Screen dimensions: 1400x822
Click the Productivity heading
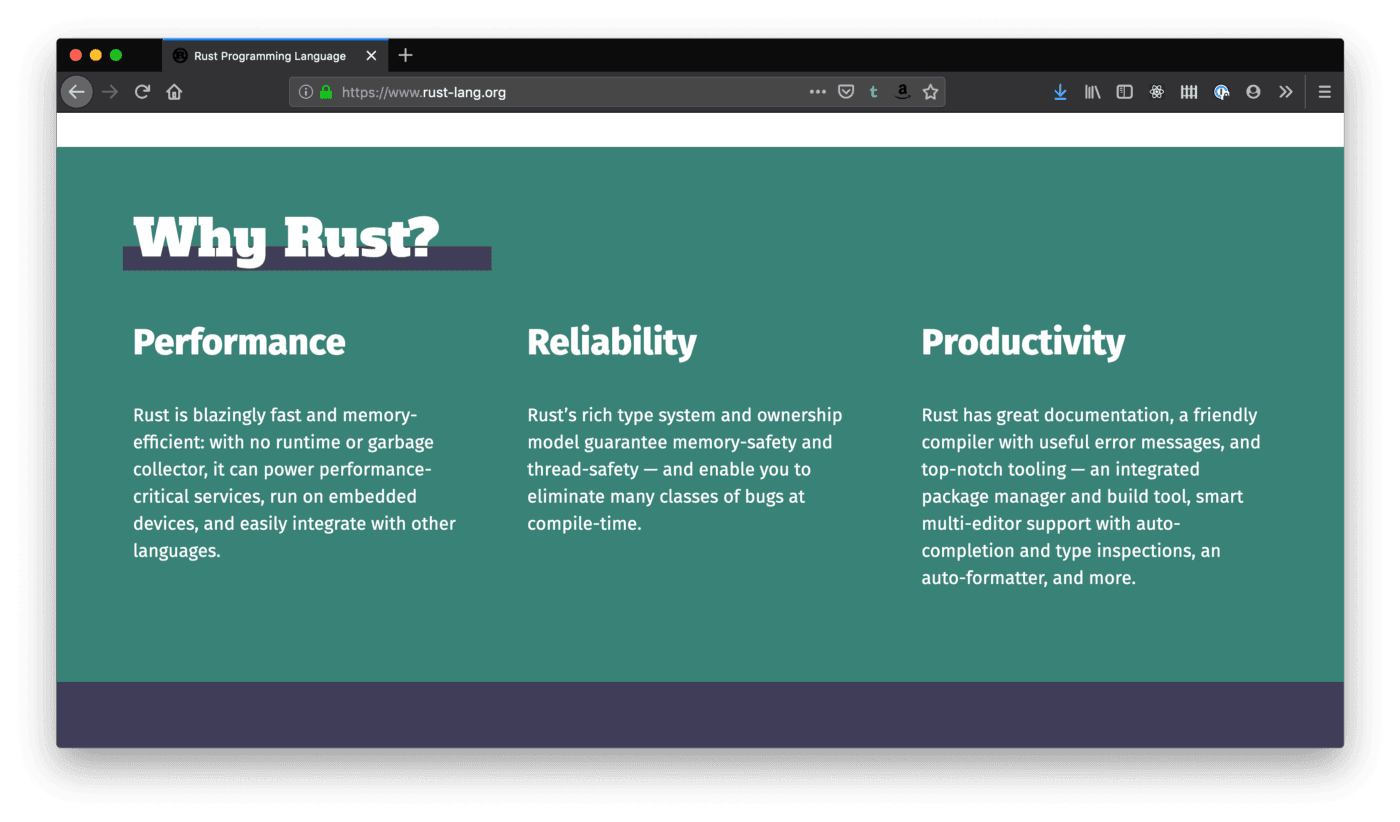tap(1023, 342)
